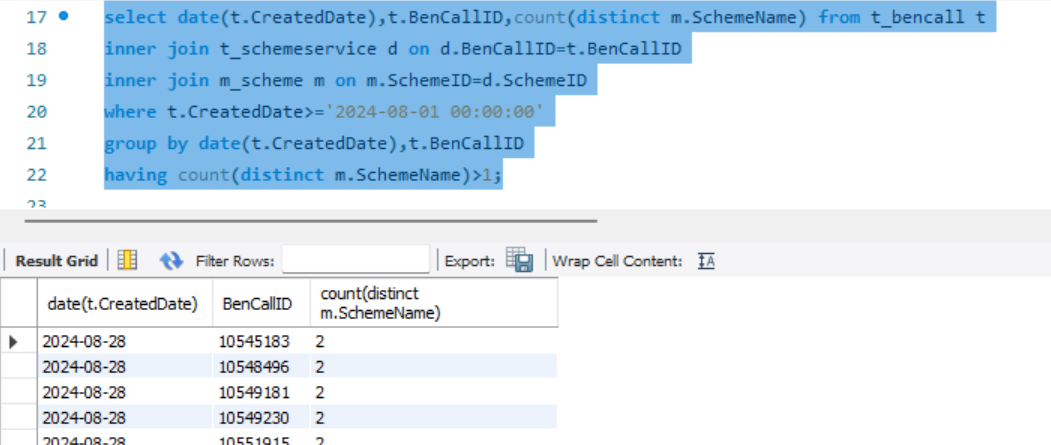Click the count cell in the 10545183 row
1051x445 pixels.
click(434, 342)
